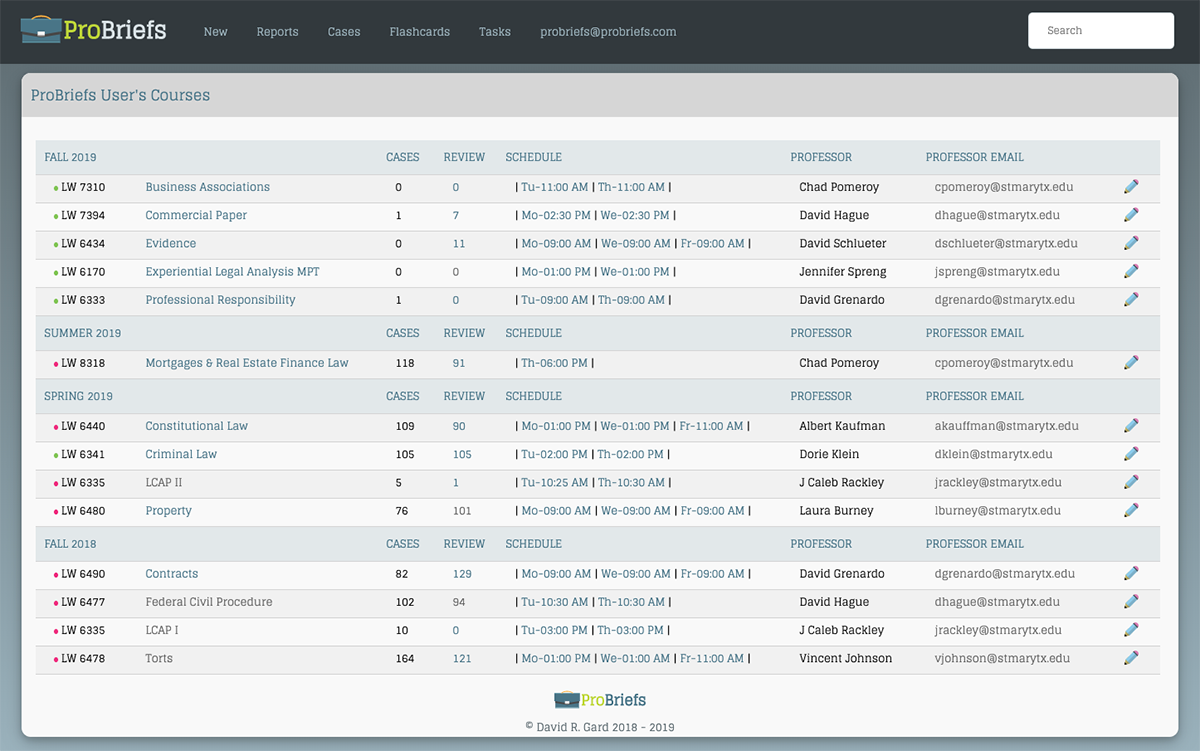Collapse the FALL 2019 semester section
Viewport: 1200px width, 751px height.
70,157
